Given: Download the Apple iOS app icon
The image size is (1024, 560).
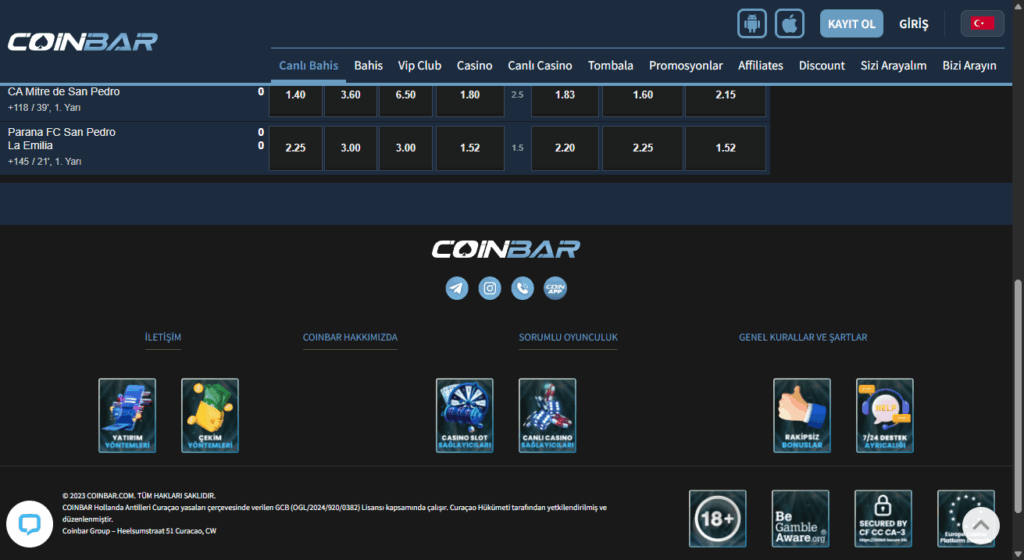Looking at the screenshot, I should point(789,23).
